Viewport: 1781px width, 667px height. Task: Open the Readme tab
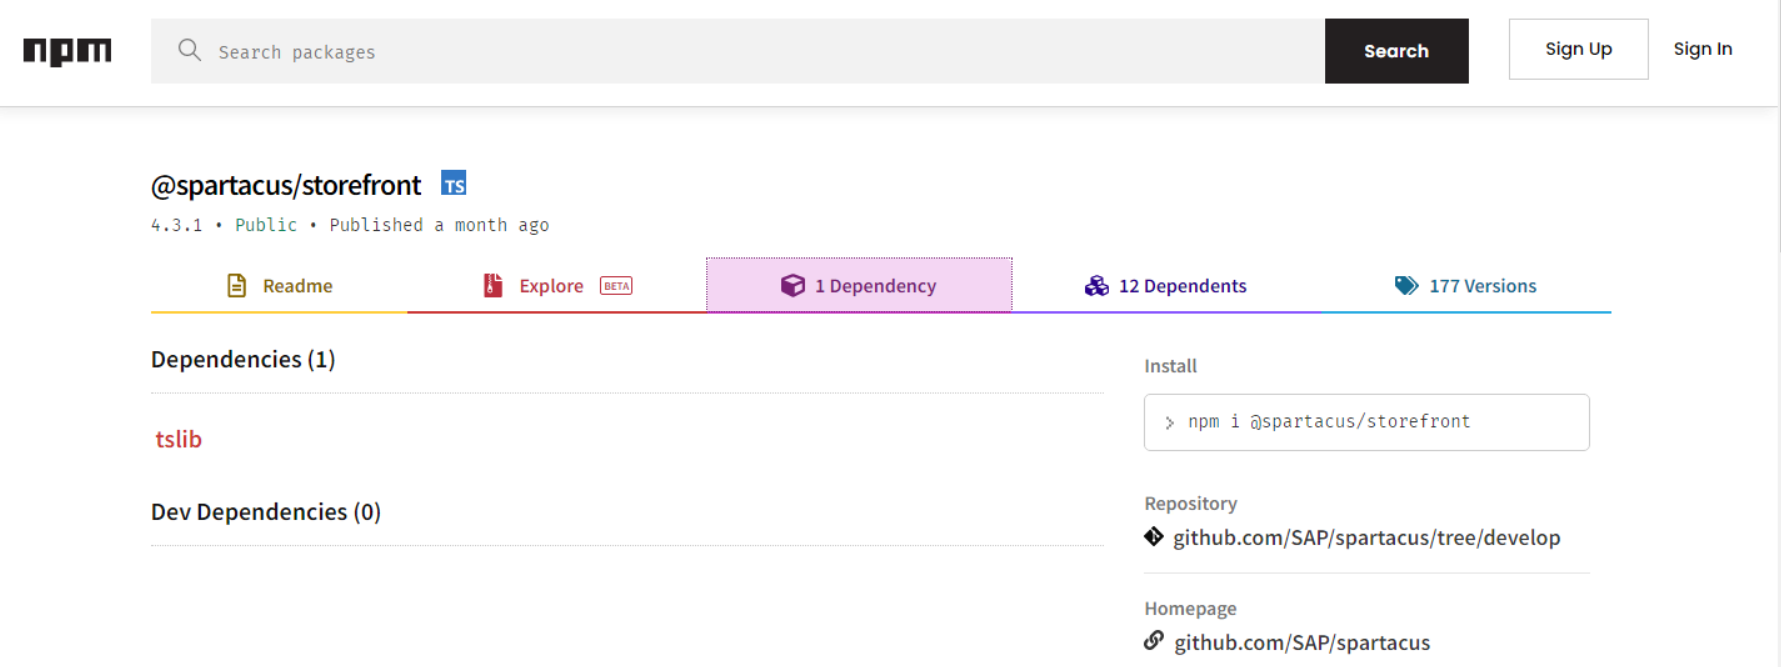coord(279,286)
